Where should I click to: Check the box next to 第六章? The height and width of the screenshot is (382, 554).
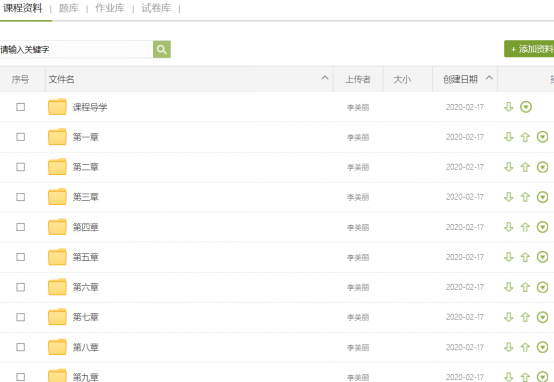[x=20, y=287]
